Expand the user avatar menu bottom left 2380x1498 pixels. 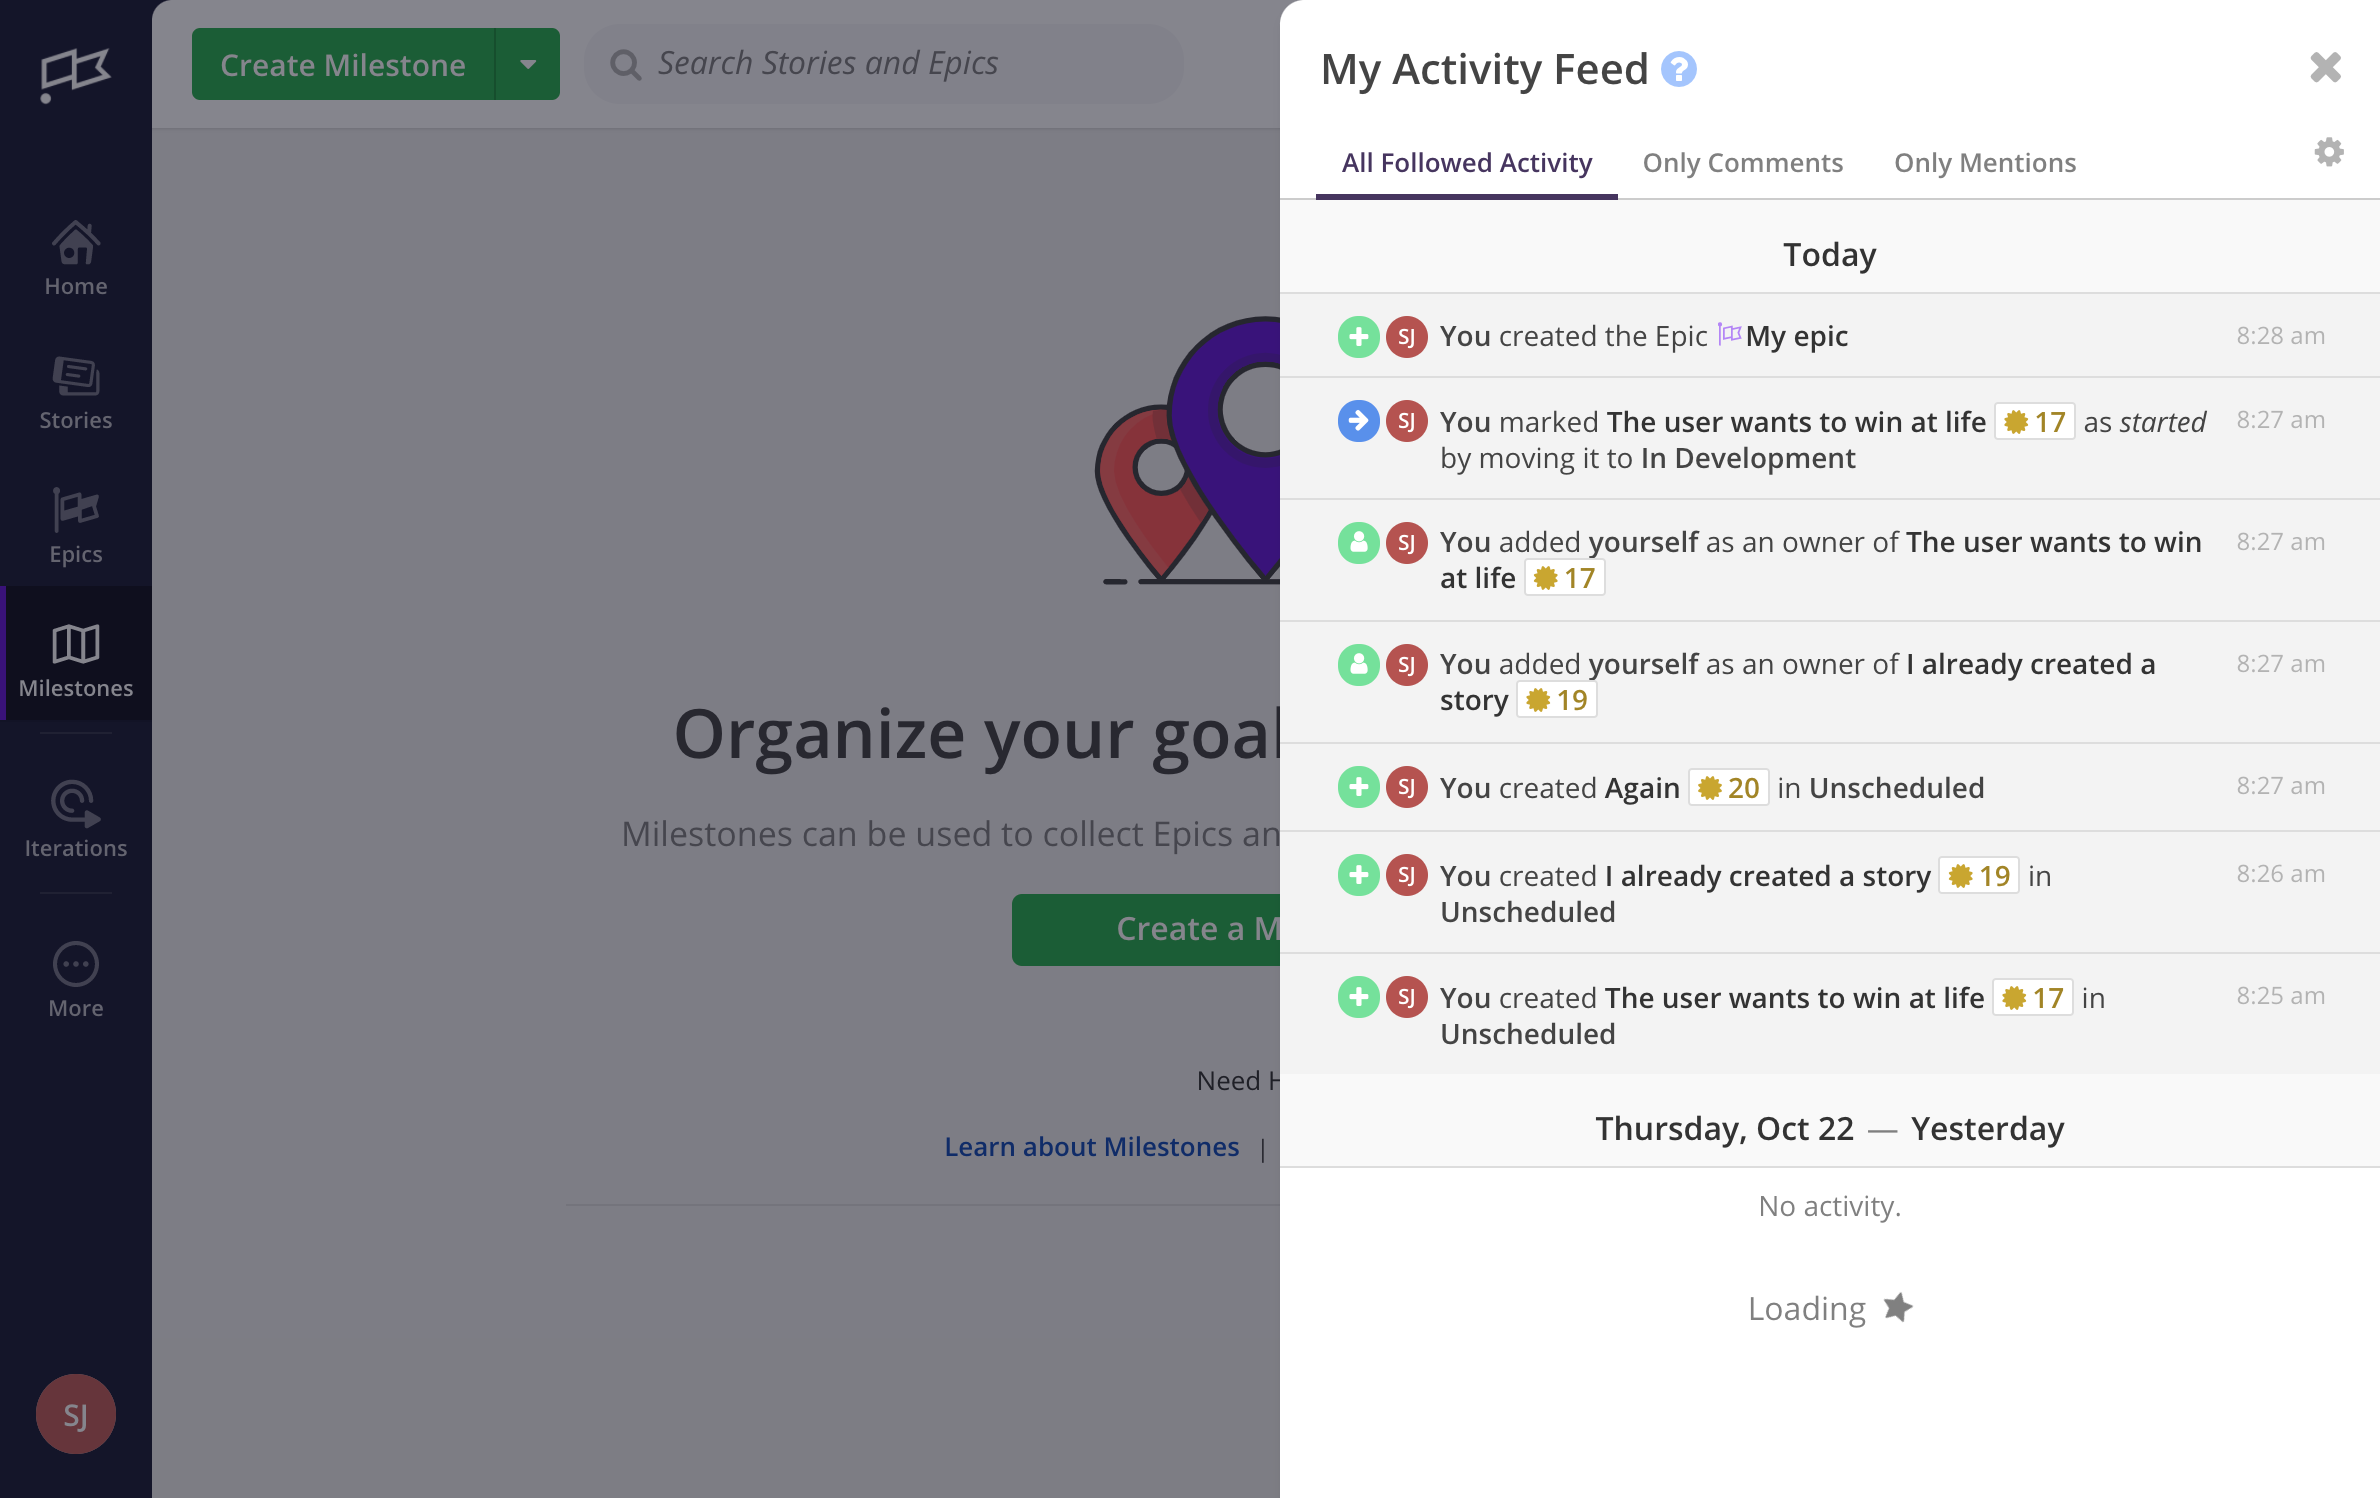[74, 1413]
